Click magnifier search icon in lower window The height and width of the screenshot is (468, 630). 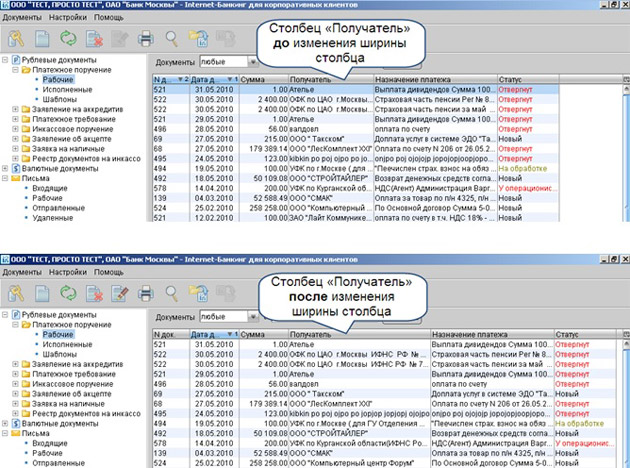point(172,293)
